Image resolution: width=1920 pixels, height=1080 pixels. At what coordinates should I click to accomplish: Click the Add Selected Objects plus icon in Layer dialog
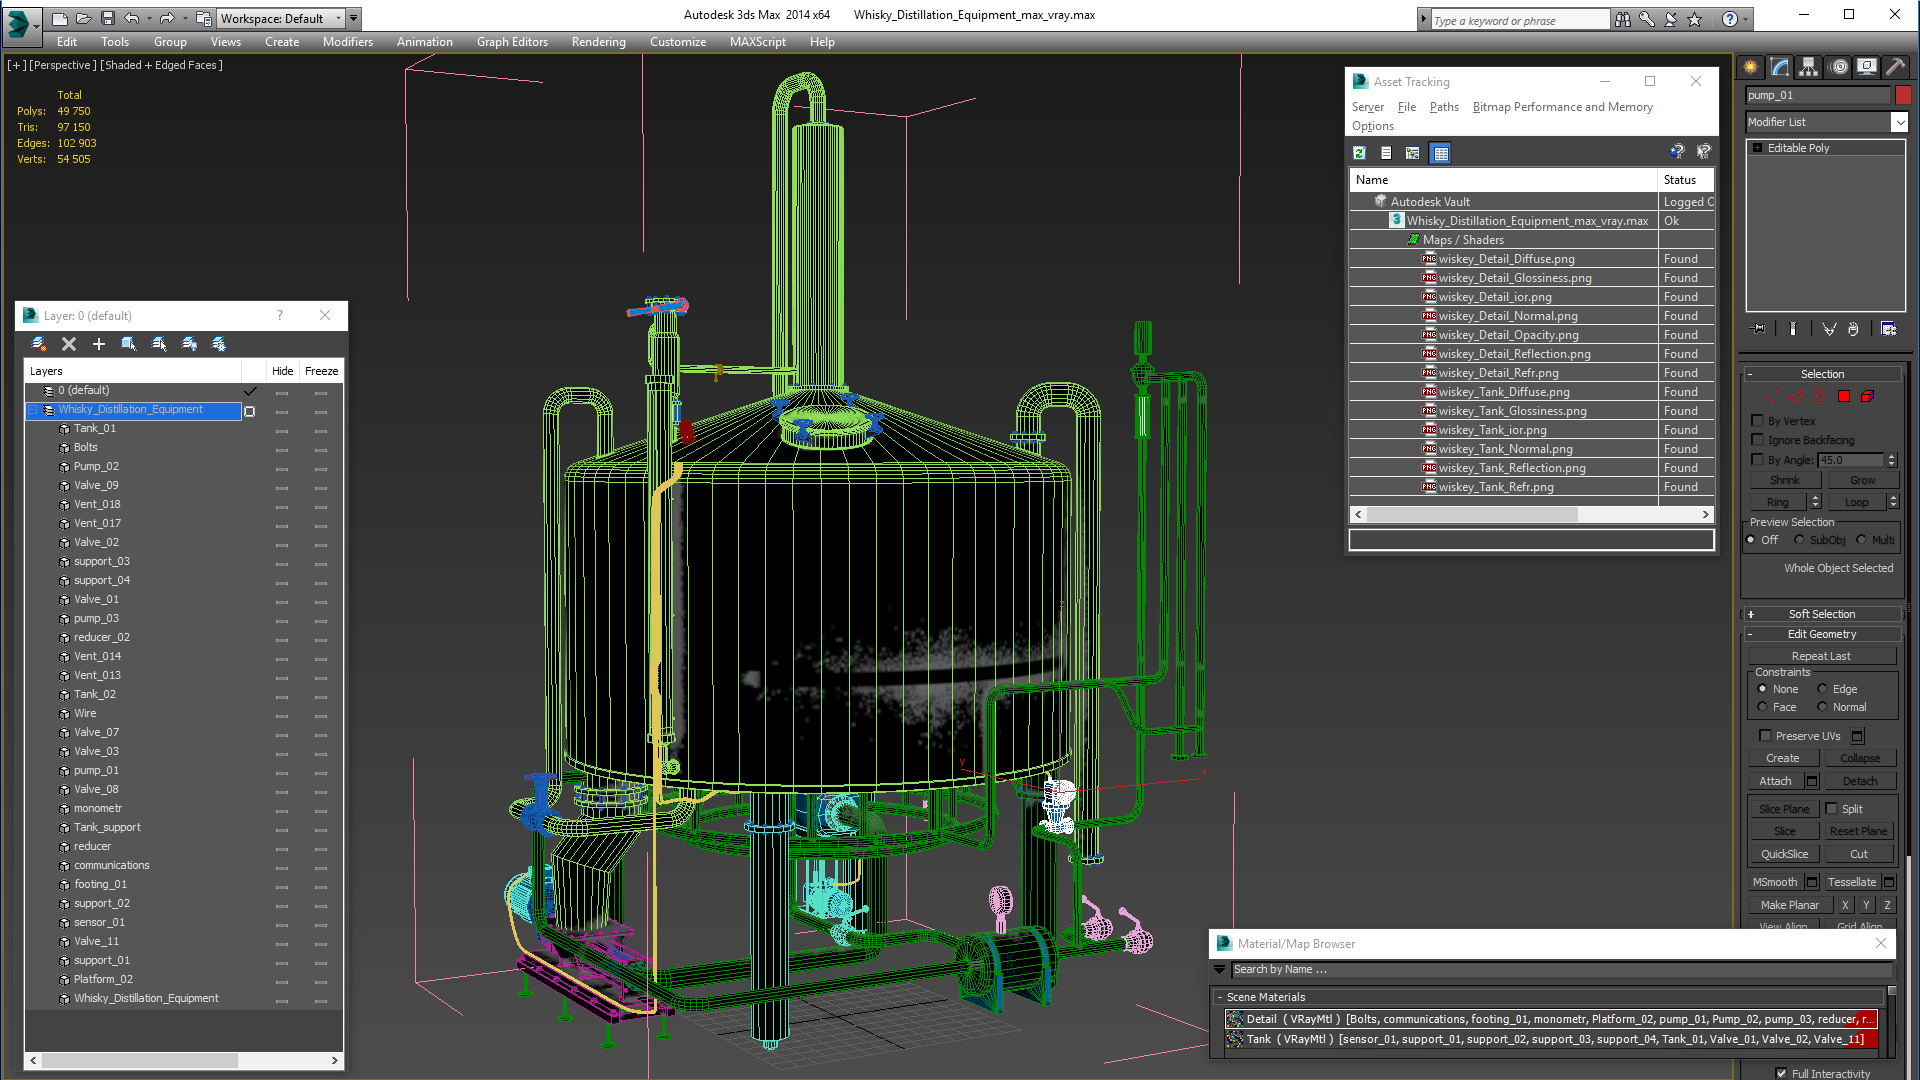click(99, 344)
